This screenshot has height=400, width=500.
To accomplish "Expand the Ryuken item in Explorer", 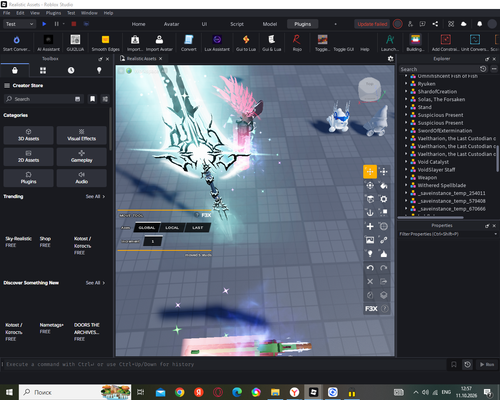I will (406, 84).
